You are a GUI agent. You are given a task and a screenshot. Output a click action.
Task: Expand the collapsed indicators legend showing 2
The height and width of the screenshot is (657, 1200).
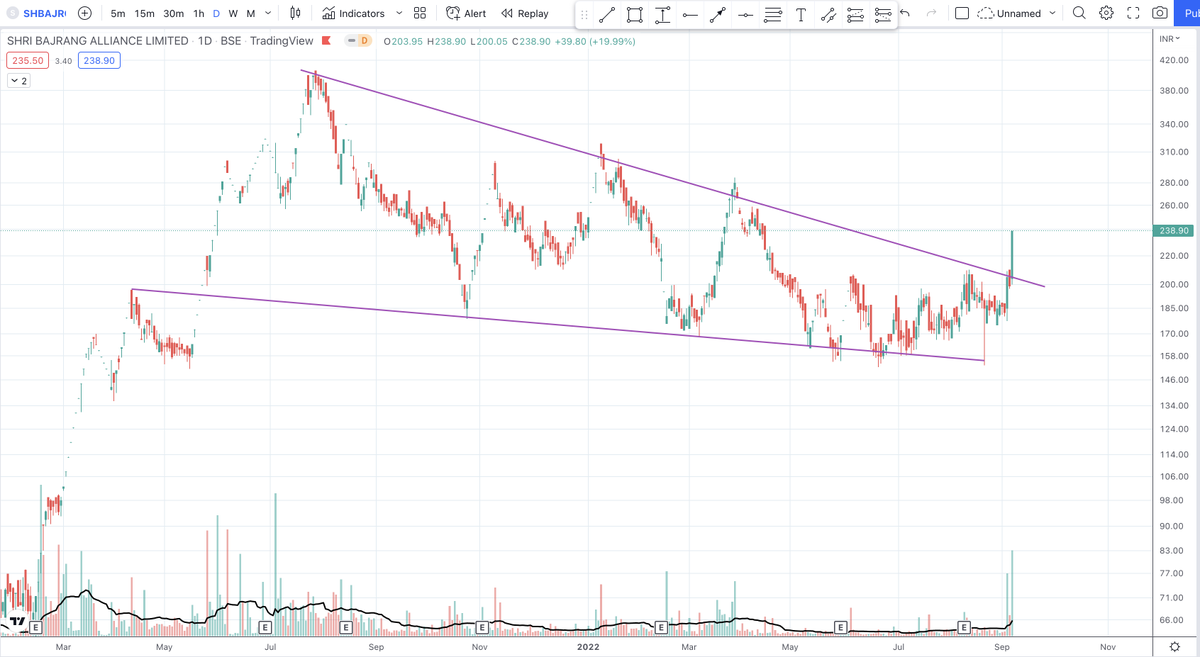(x=19, y=81)
